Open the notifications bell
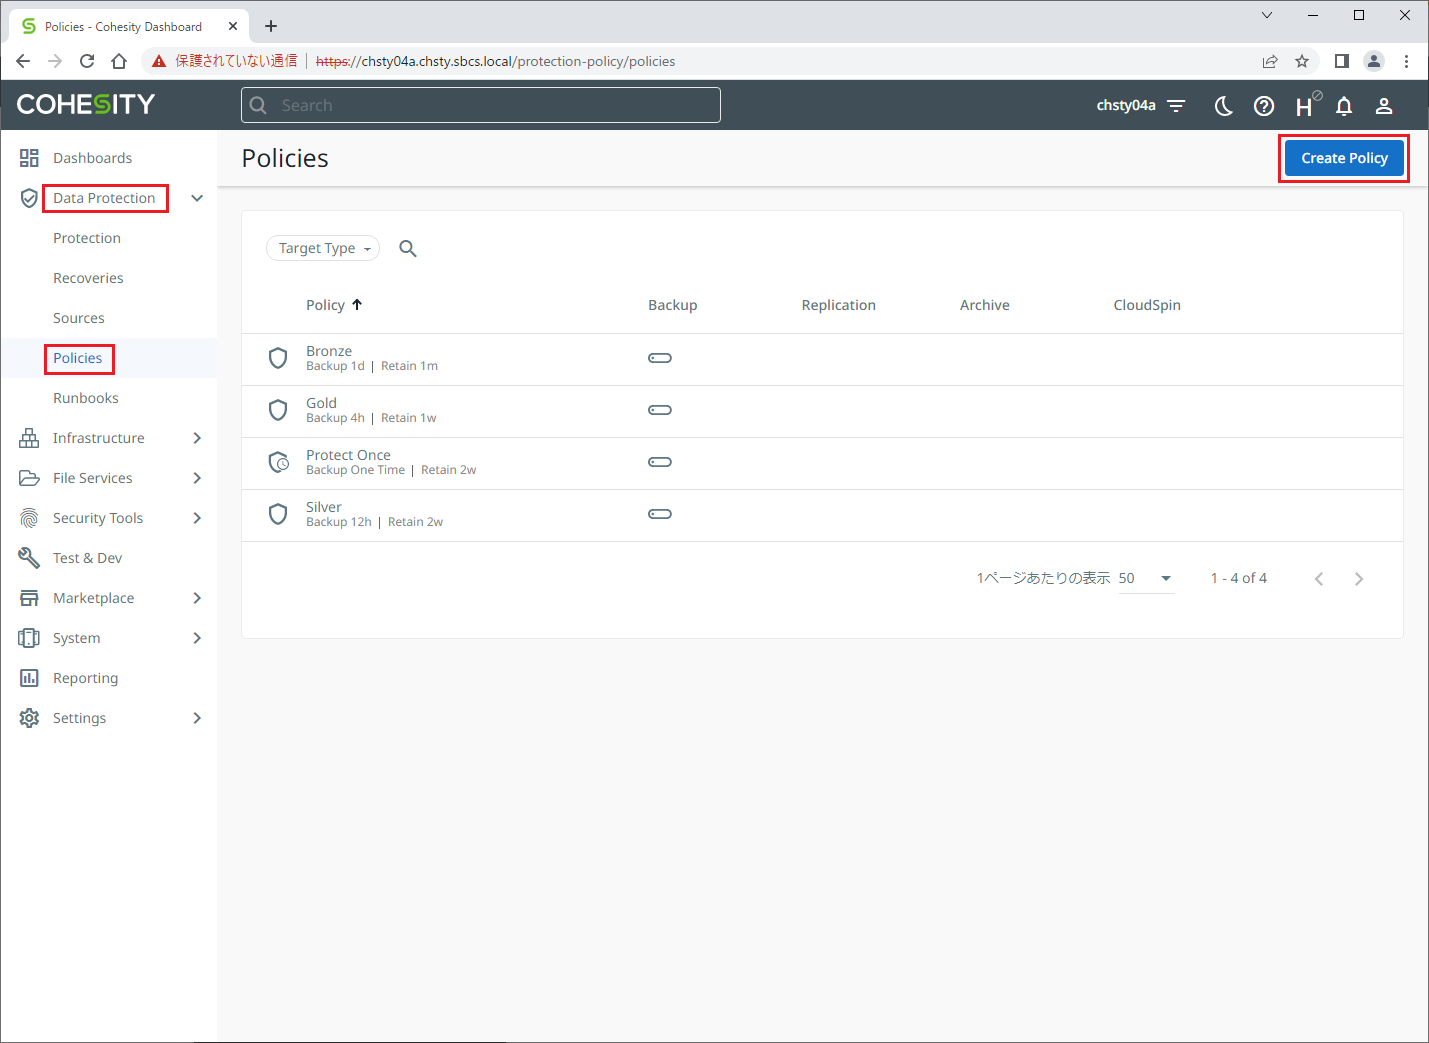1429x1043 pixels. (x=1344, y=106)
